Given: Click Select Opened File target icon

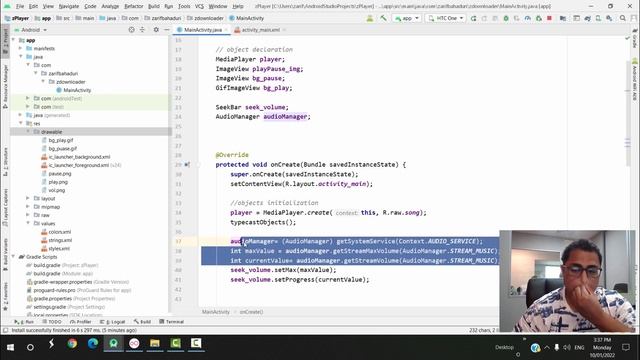Looking at the screenshot, I should [131, 30].
